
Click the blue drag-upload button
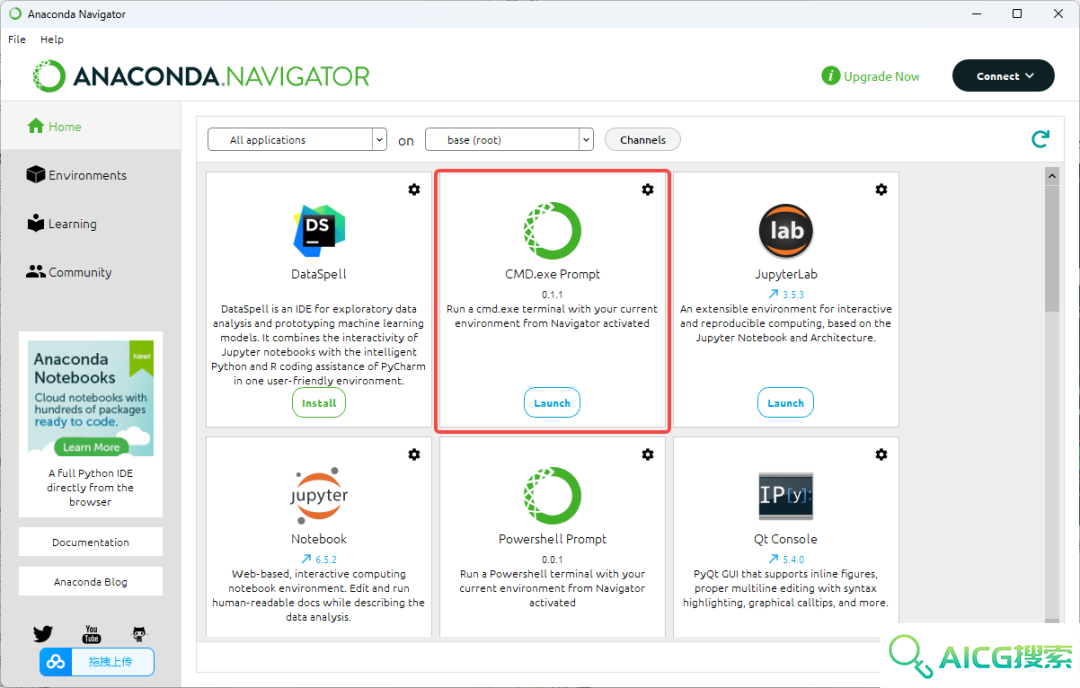[97, 662]
